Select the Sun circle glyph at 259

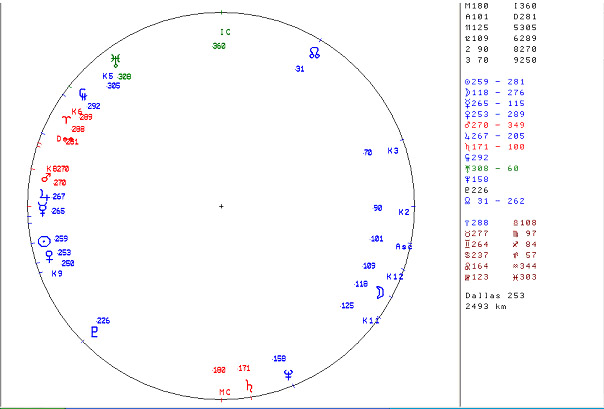[x=43, y=241]
